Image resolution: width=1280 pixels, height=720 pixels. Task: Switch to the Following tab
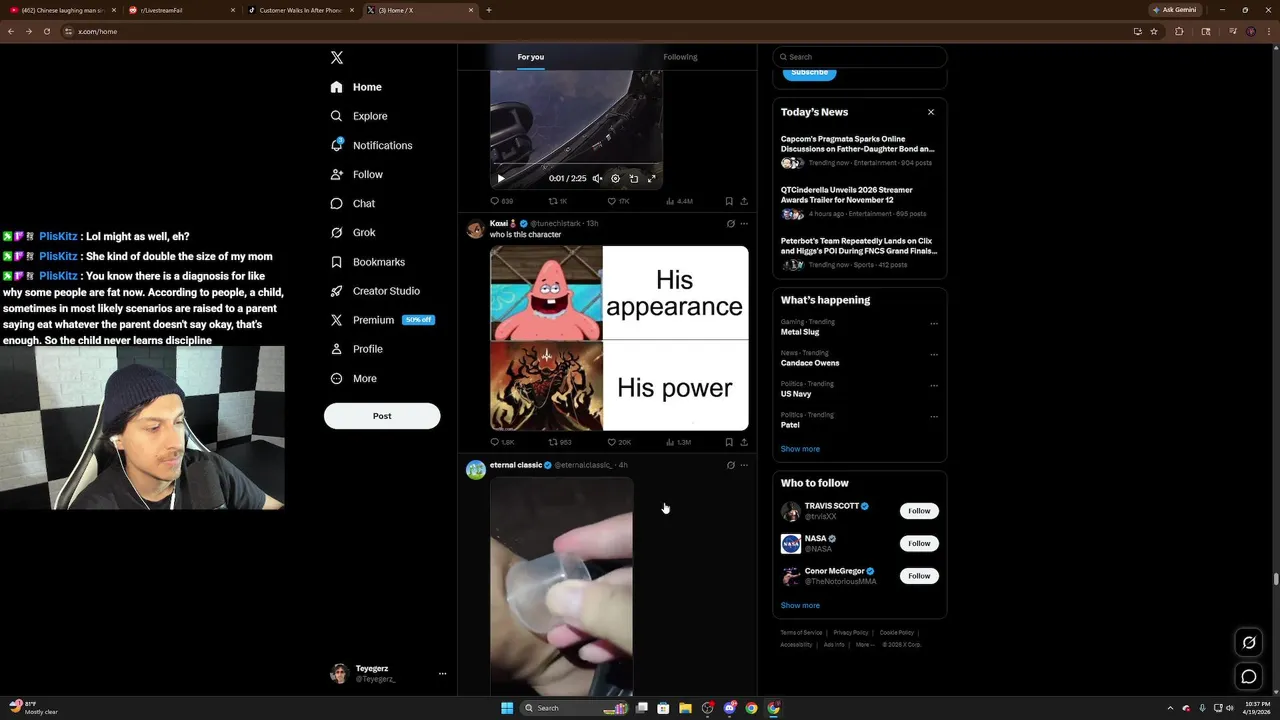pos(680,57)
